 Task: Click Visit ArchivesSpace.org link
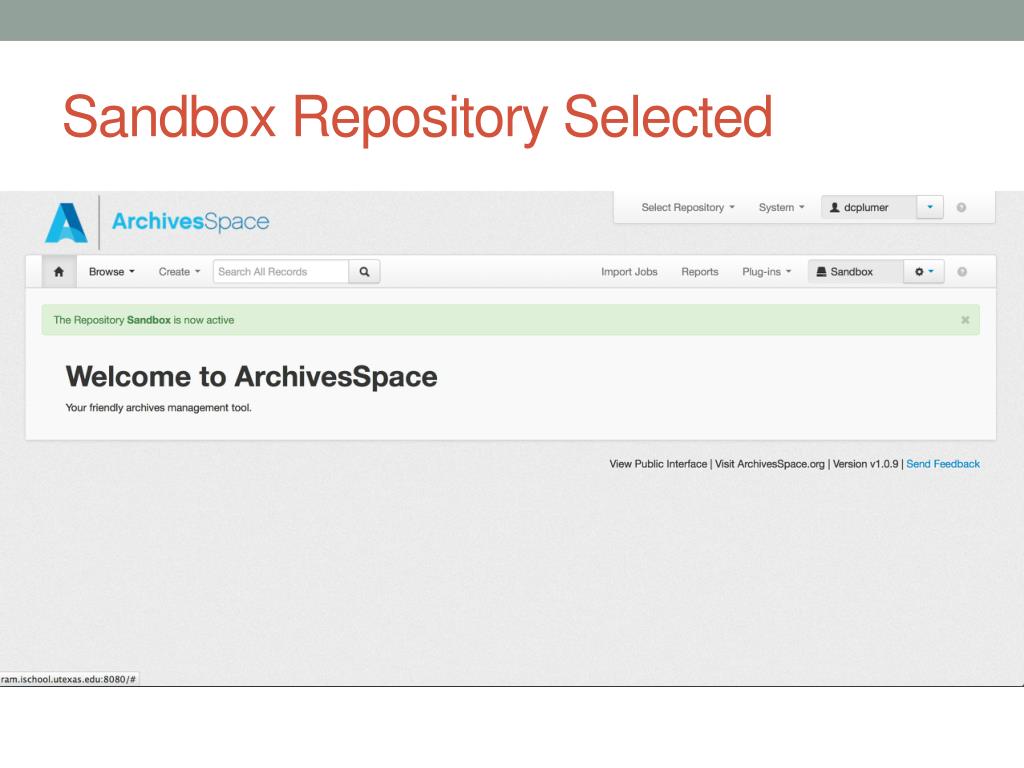(770, 464)
